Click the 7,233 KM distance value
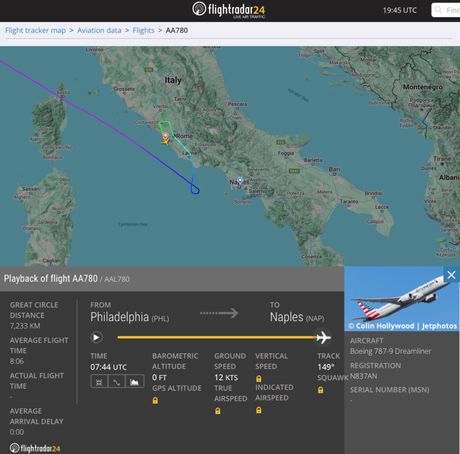 (25, 326)
